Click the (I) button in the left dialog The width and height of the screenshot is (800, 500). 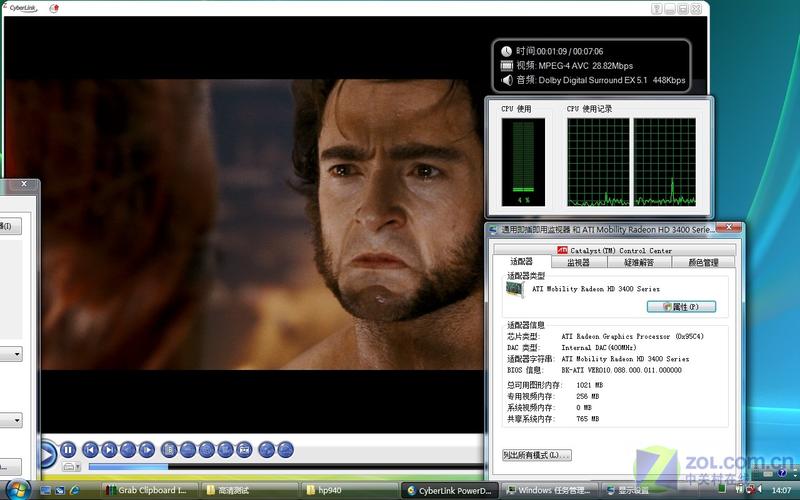tap(10, 226)
